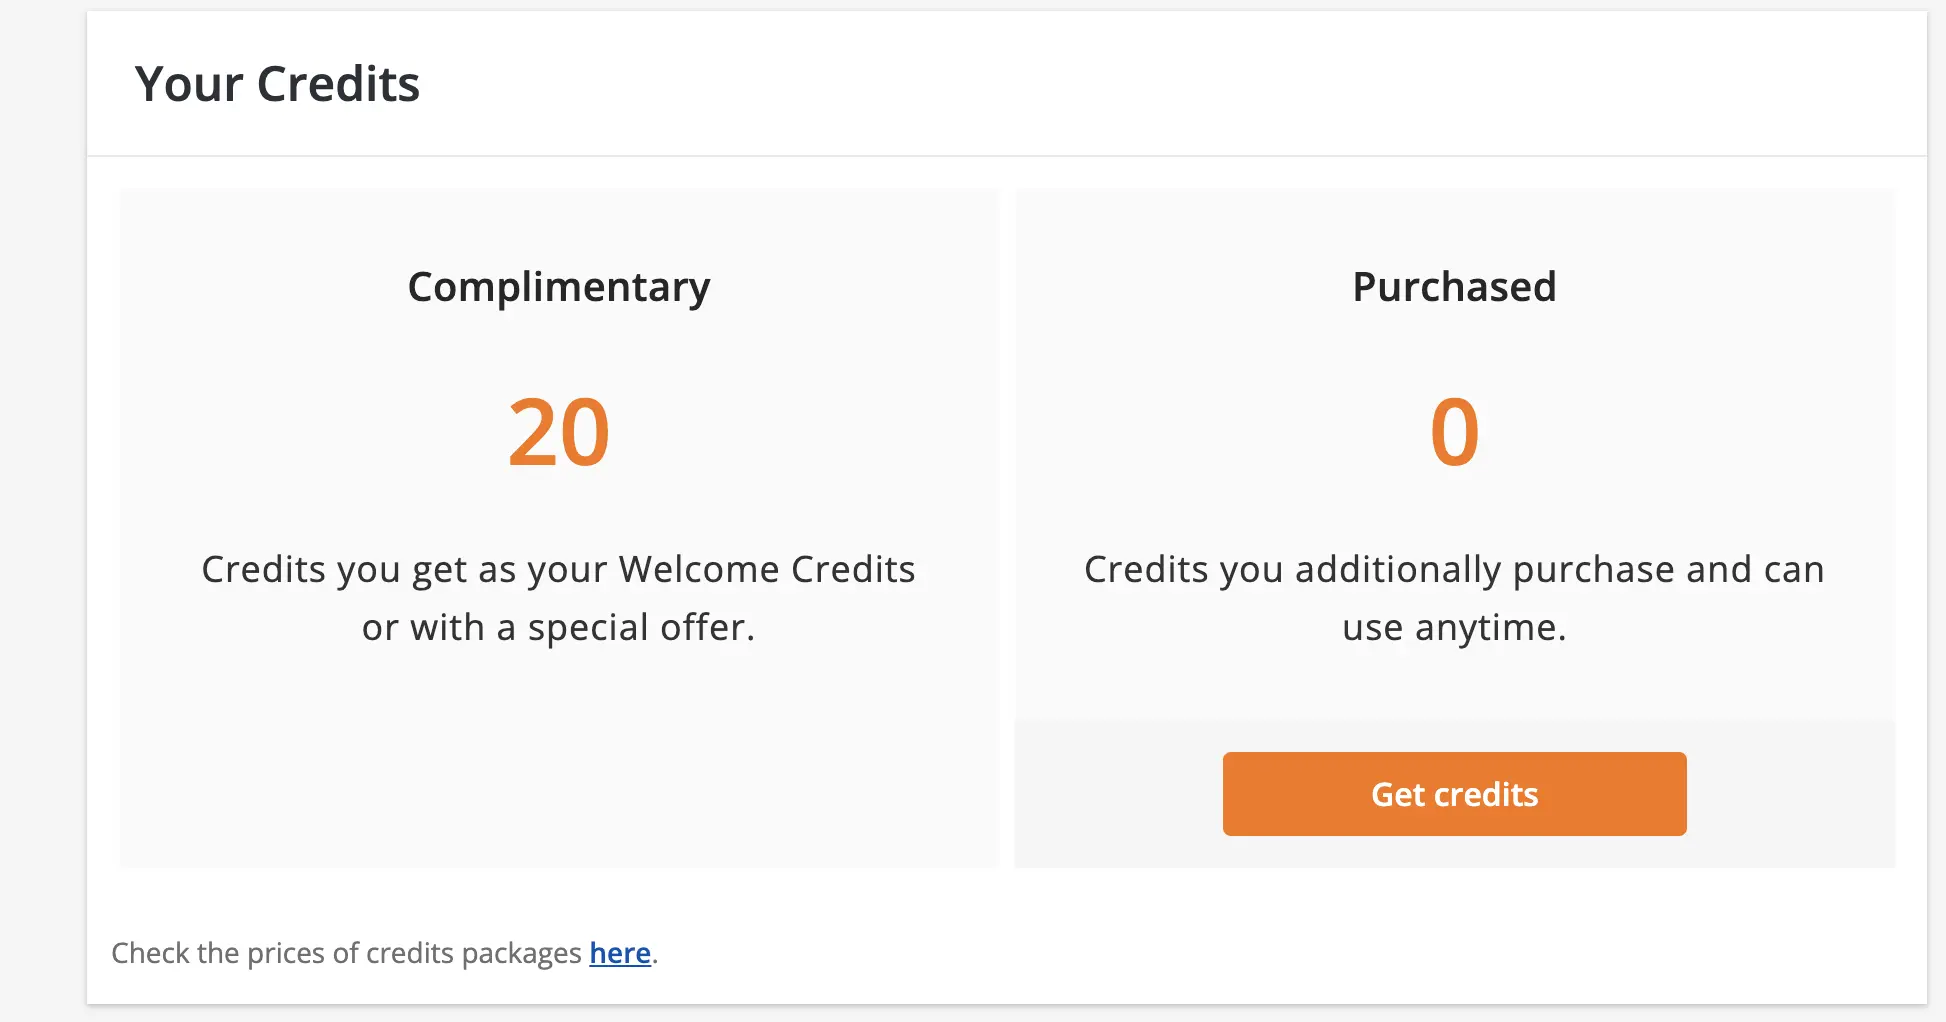
Task: Select the Complimentary card heading
Action: tap(559, 287)
